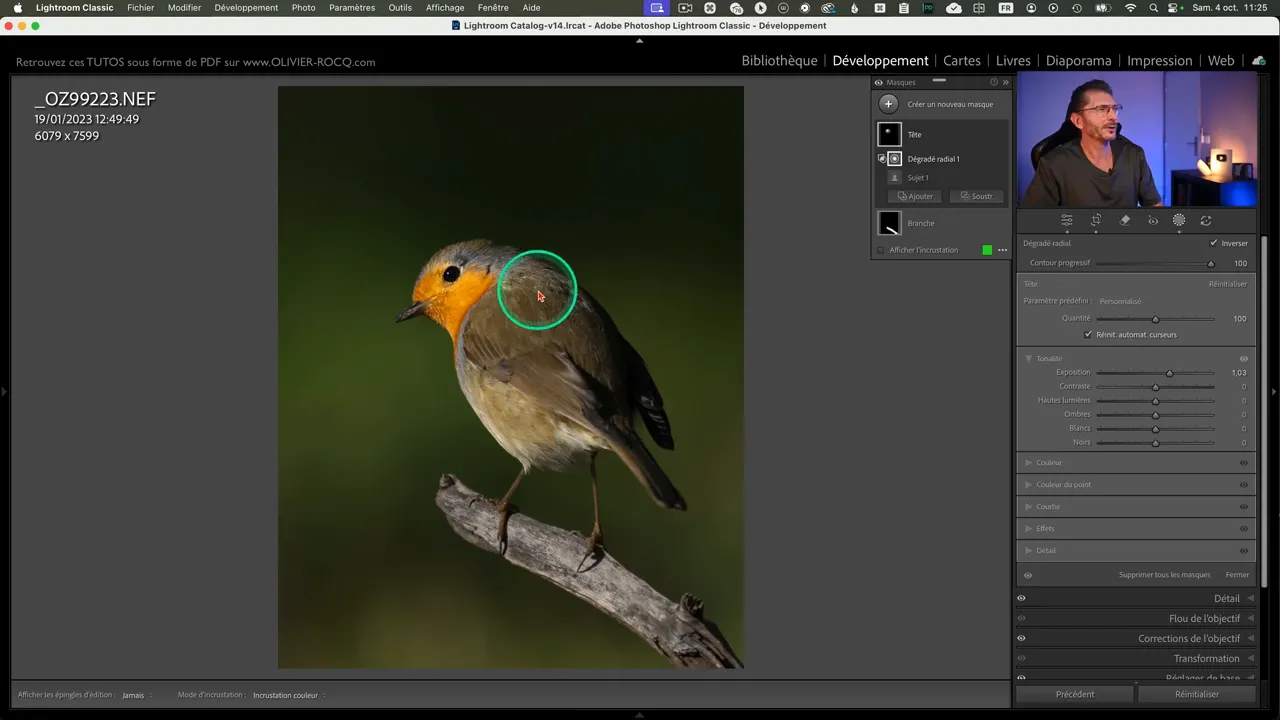1280x720 pixels.
Task: Uncheck the Inverser checkbox
Action: 1213,243
